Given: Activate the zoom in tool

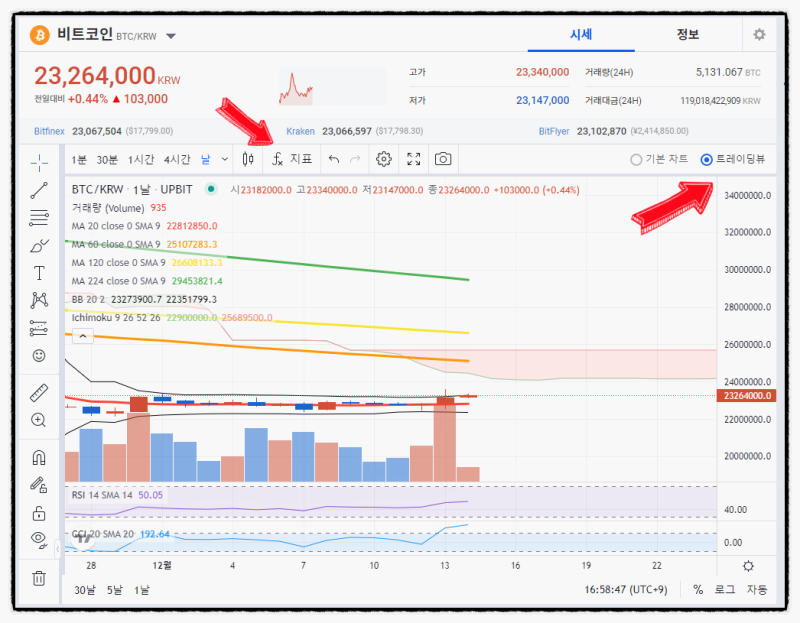Looking at the screenshot, I should (x=39, y=420).
